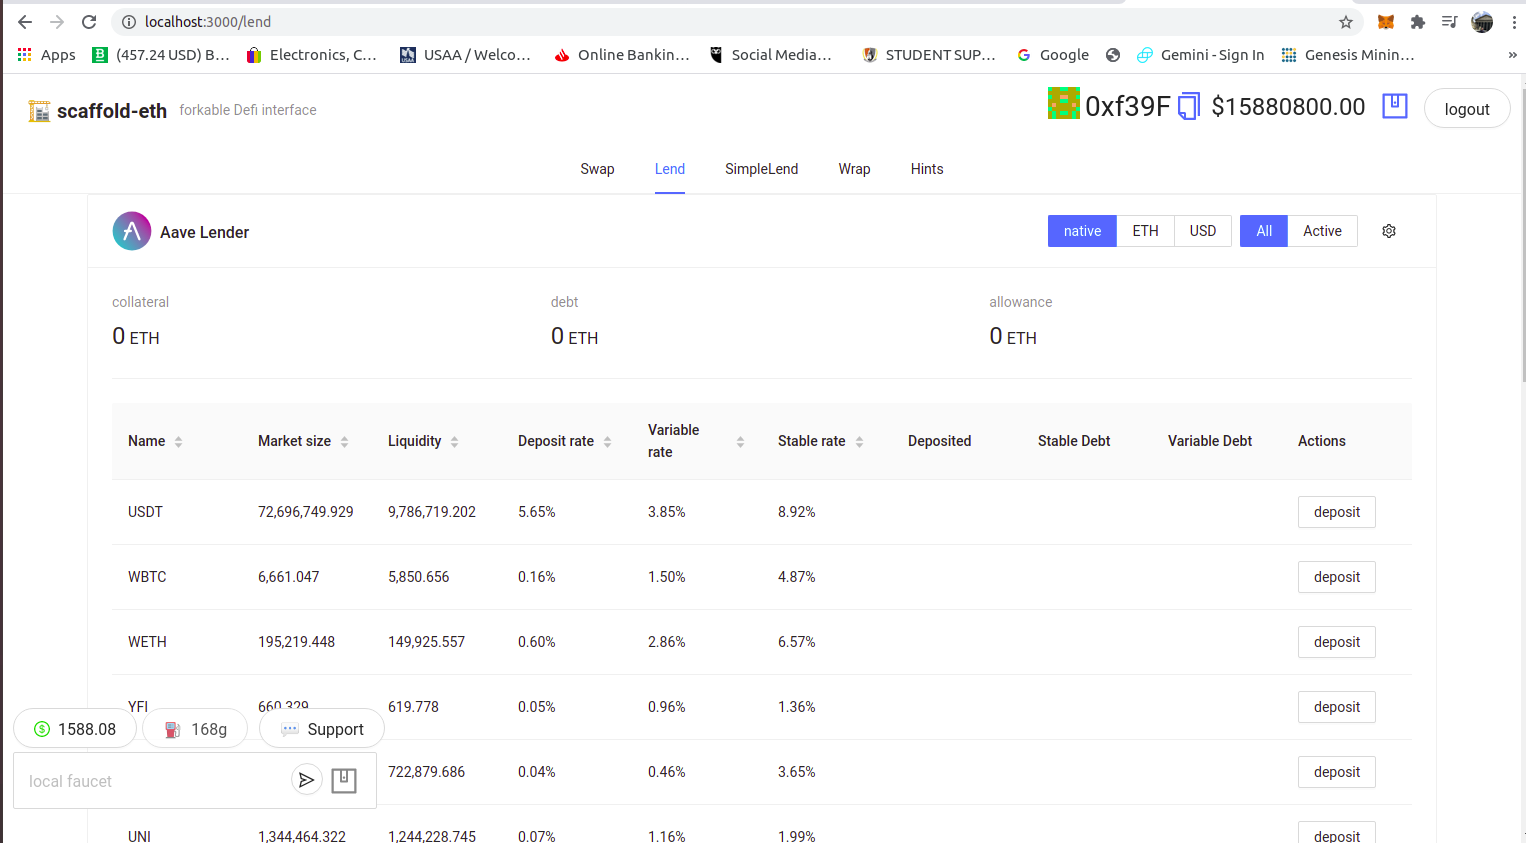Image resolution: width=1526 pixels, height=843 pixels.
Task: Open the Chrome profile avatar
Action: click(x=1482, y=22)
